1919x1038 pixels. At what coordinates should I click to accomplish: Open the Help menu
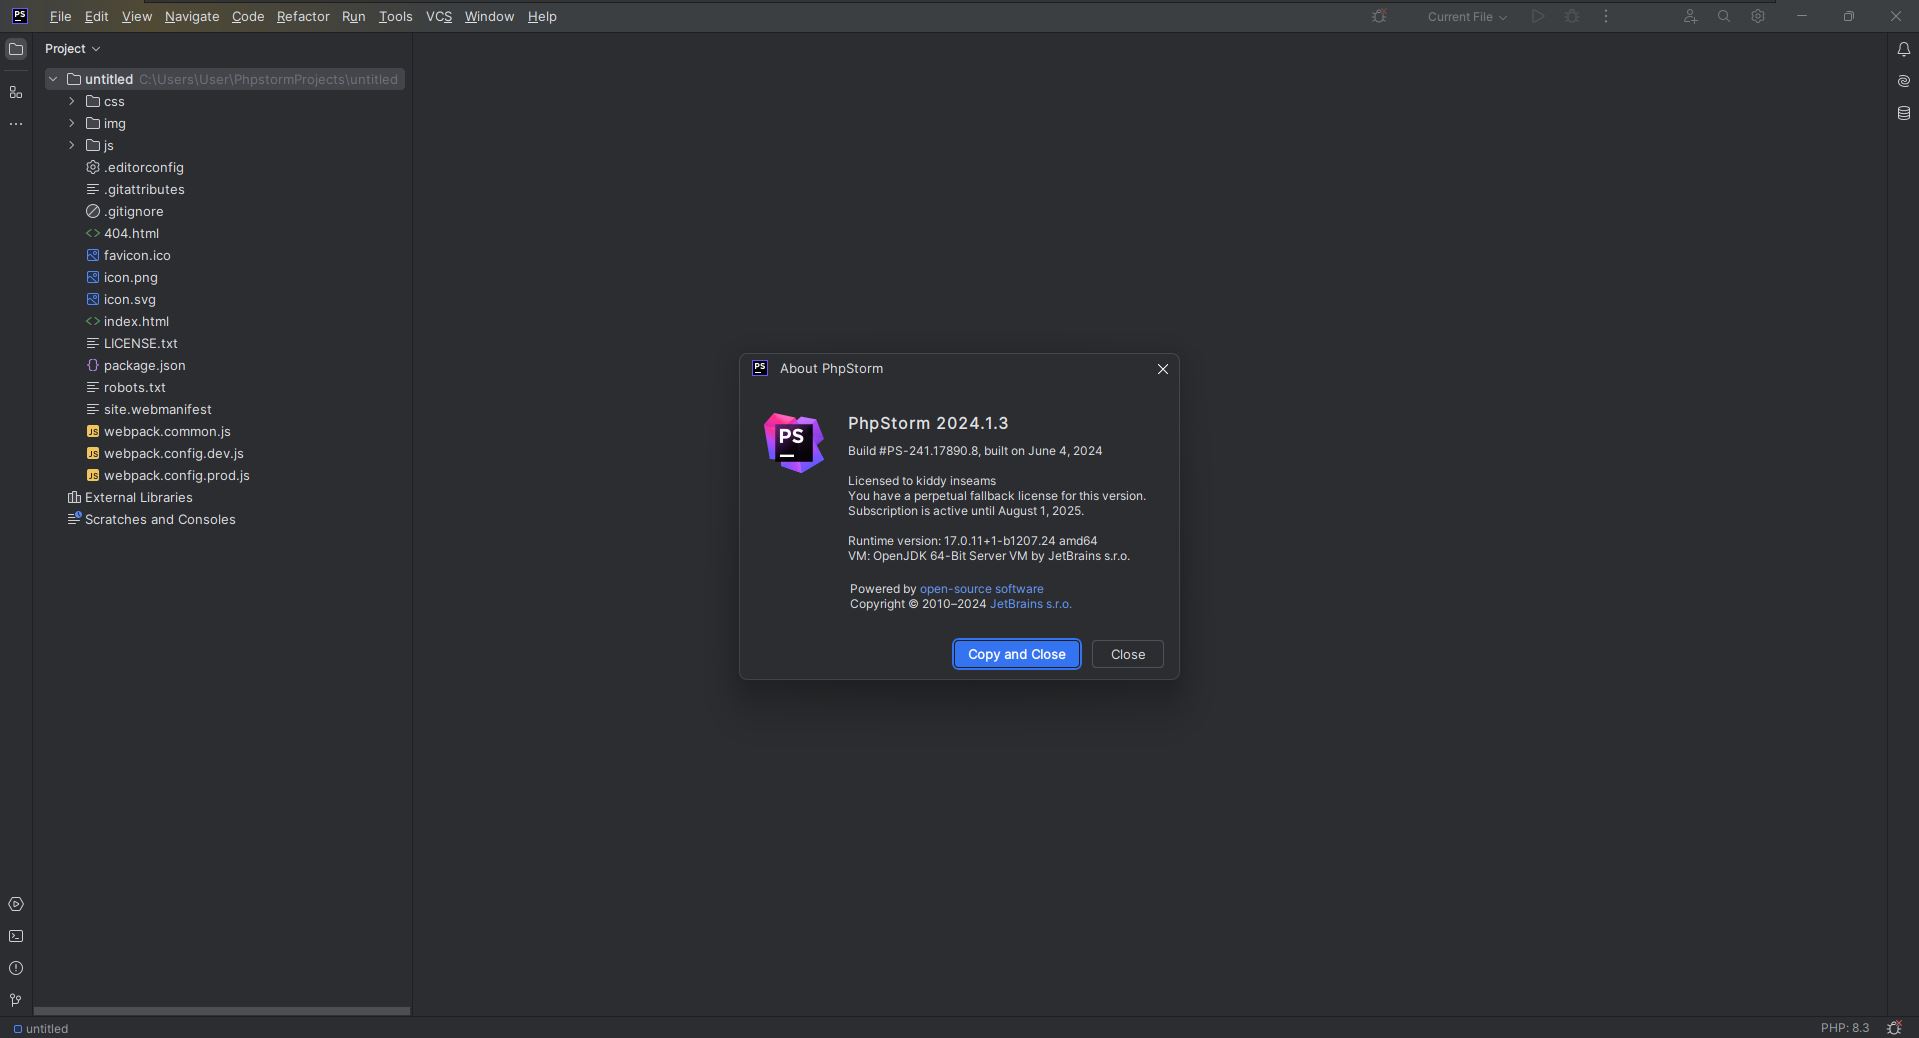542,16
